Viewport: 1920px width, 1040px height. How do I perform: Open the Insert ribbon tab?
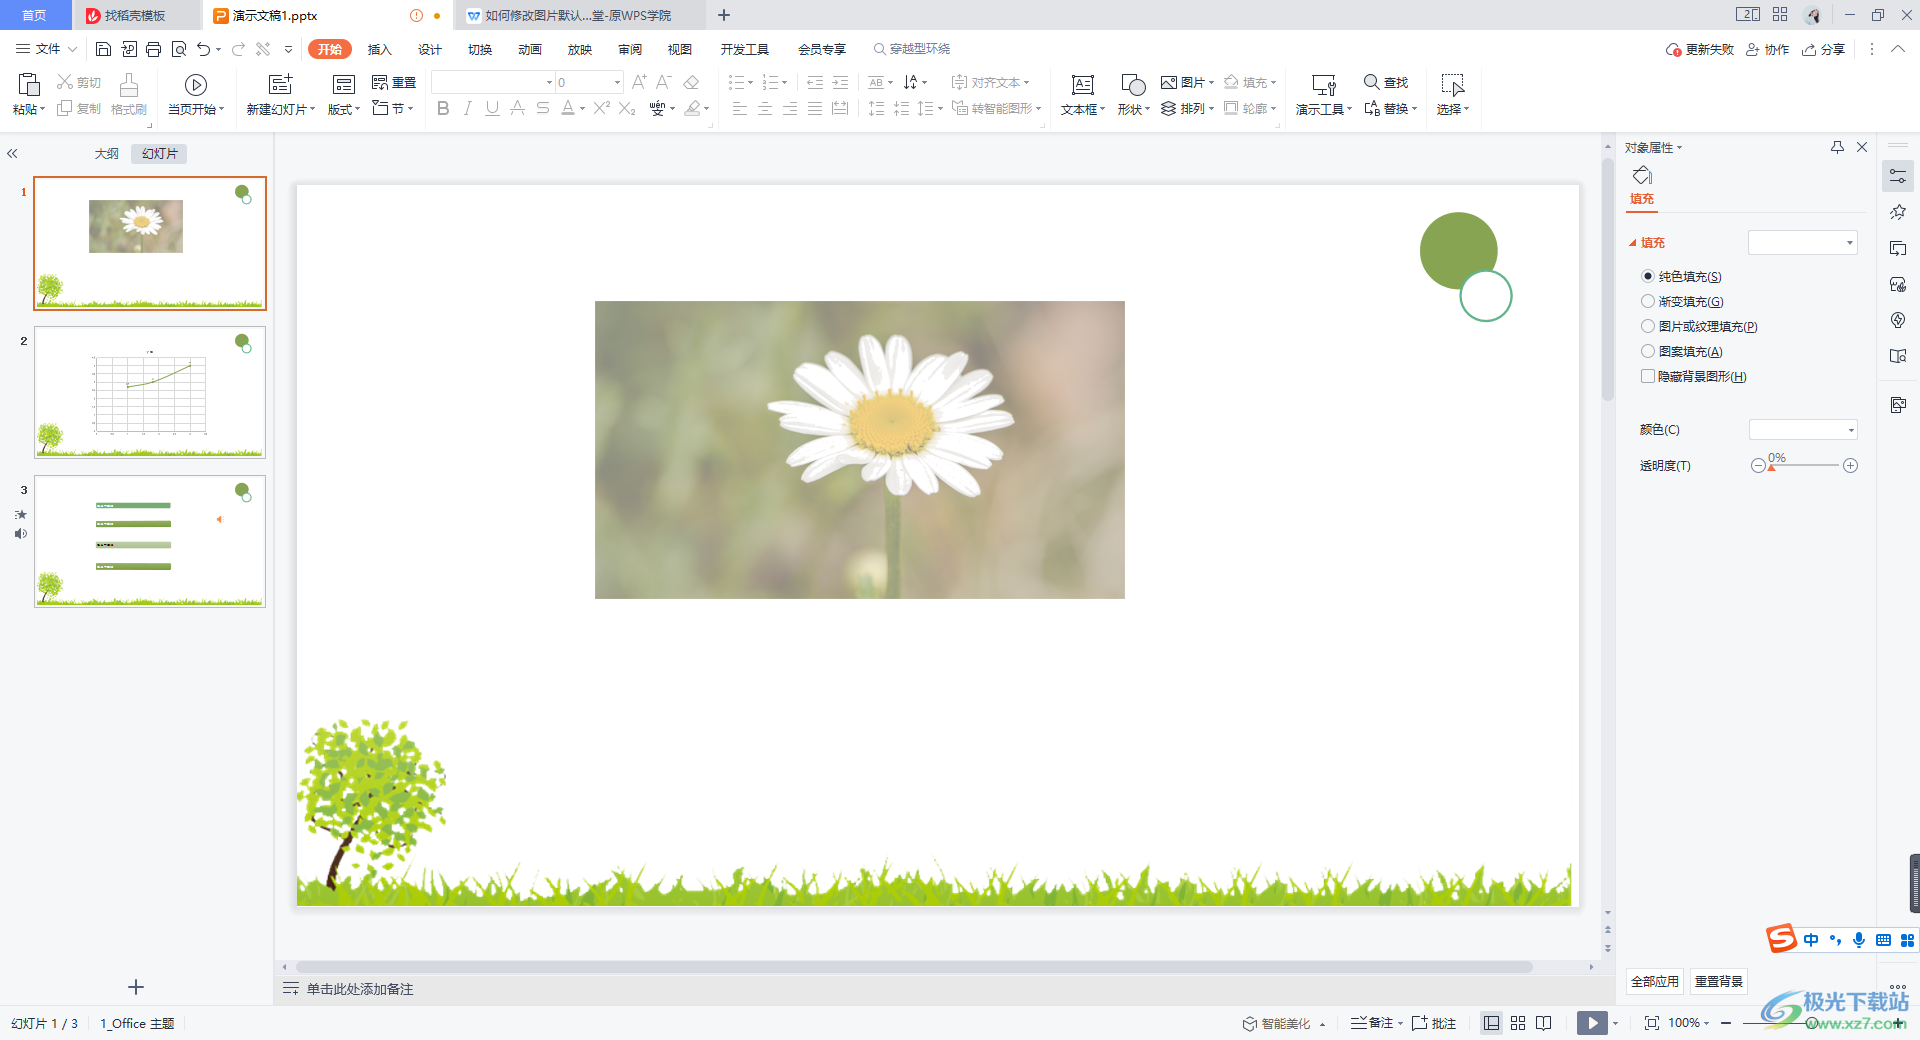(379, 49)
